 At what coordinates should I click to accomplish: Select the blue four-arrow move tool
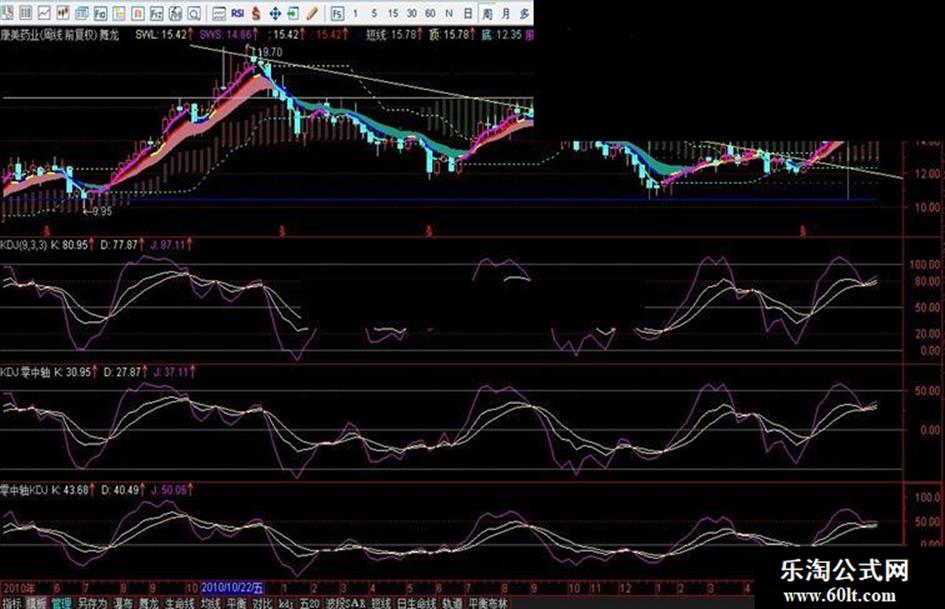(274, 13)
